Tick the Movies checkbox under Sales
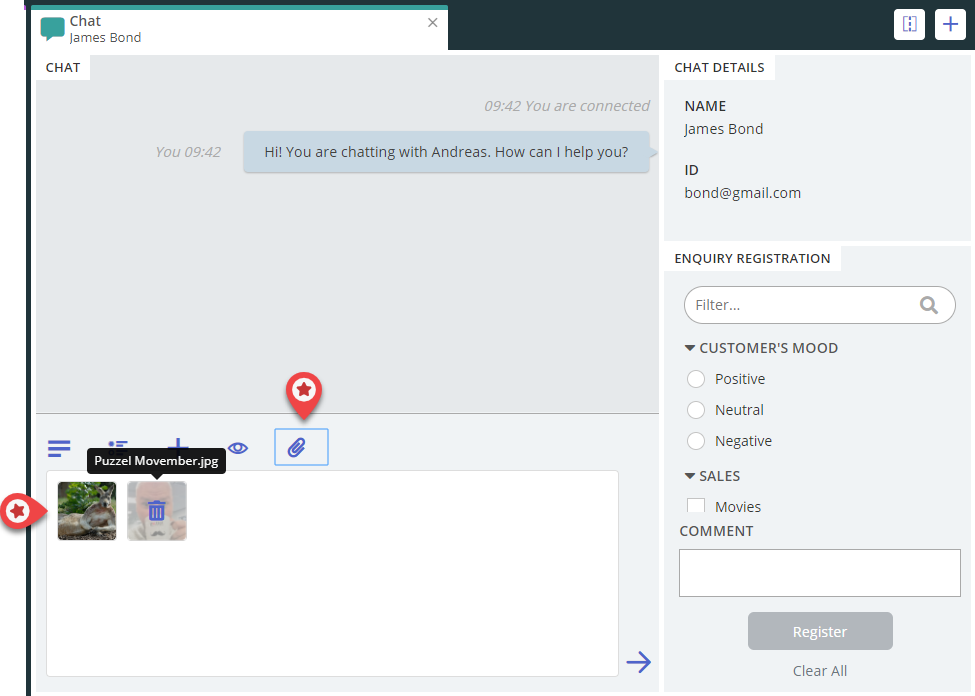975x696 pixels. 696,506
